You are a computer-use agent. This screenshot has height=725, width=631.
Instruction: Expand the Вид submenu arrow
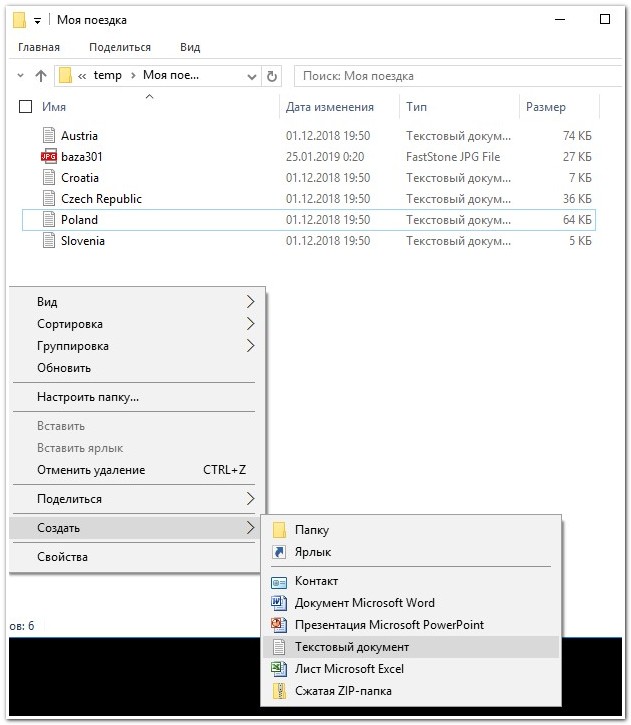tap(250, 302)
